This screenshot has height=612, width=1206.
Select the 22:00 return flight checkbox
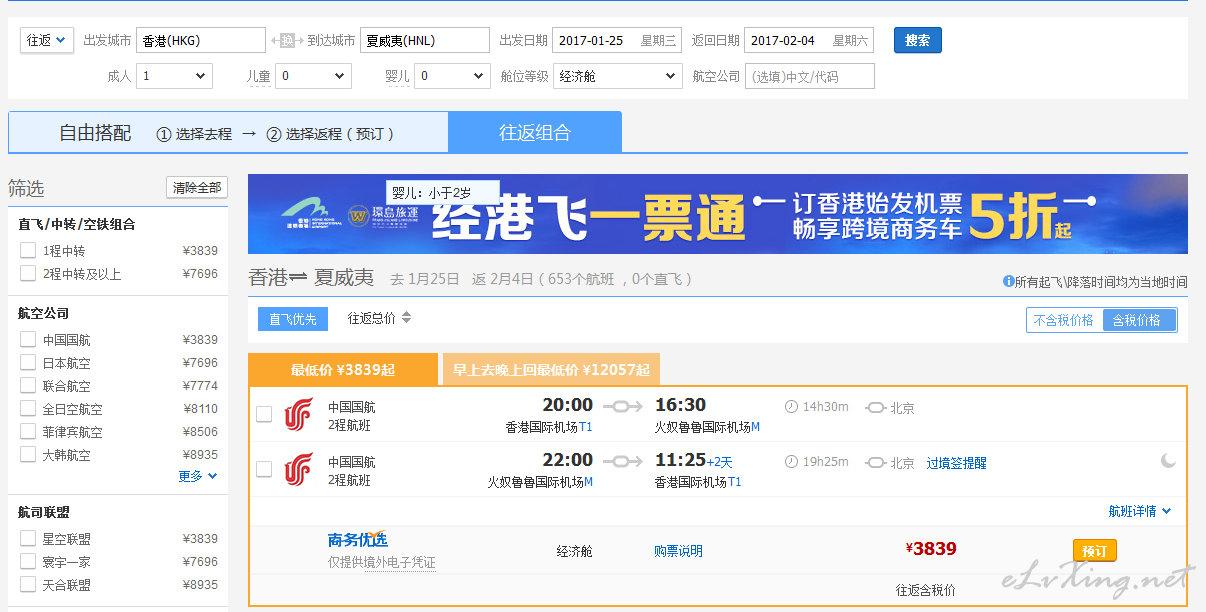[x=264, y=469]
